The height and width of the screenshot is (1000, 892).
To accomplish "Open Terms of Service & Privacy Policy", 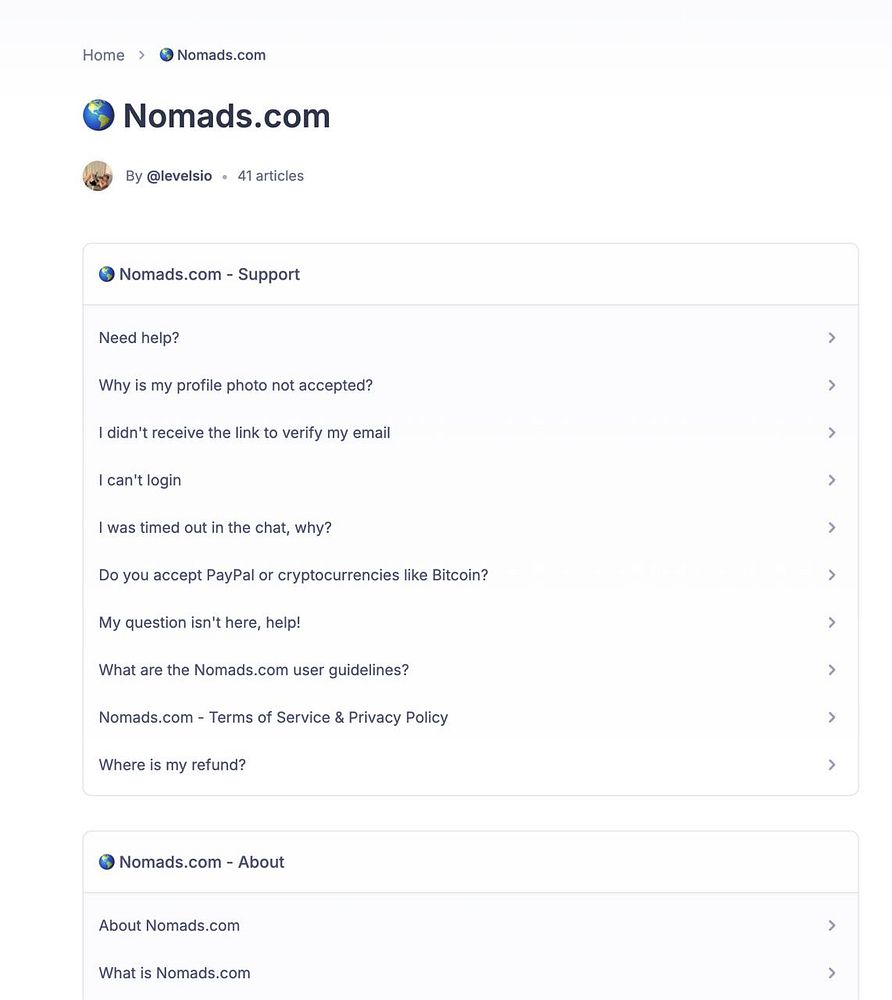I will pyautogui.click(x=273, y=718).
